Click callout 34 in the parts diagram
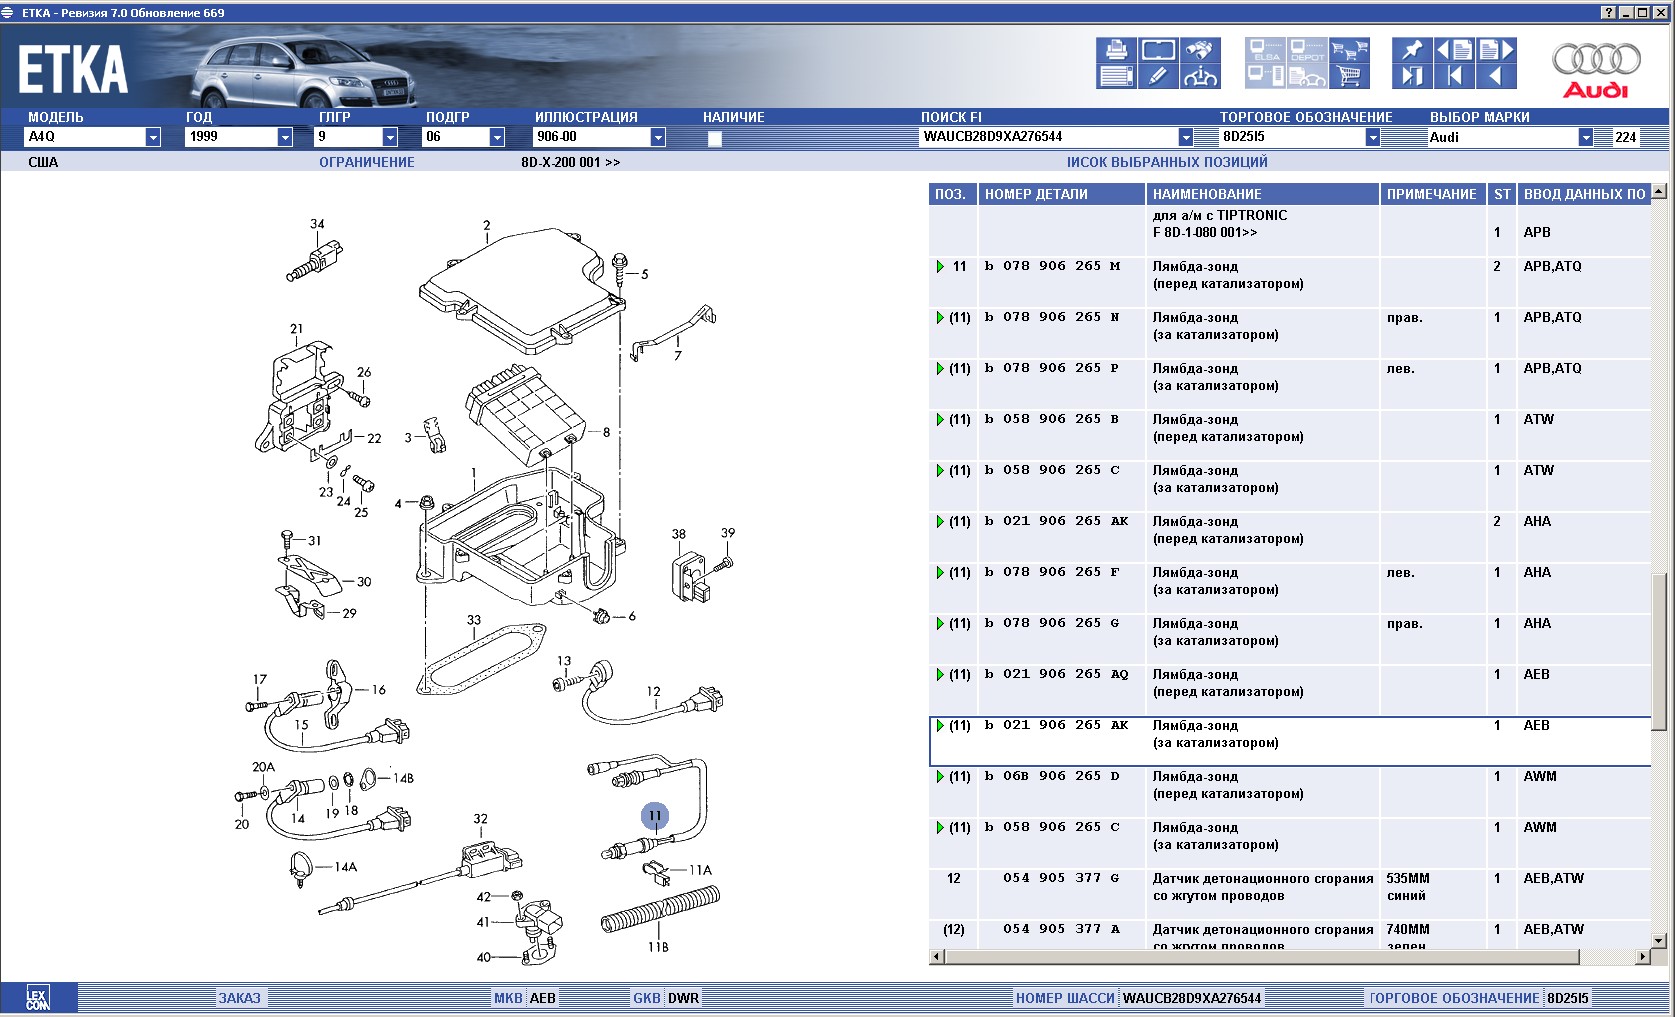The height and width of the screenshot is (1017, 1675). click(317, 224)
